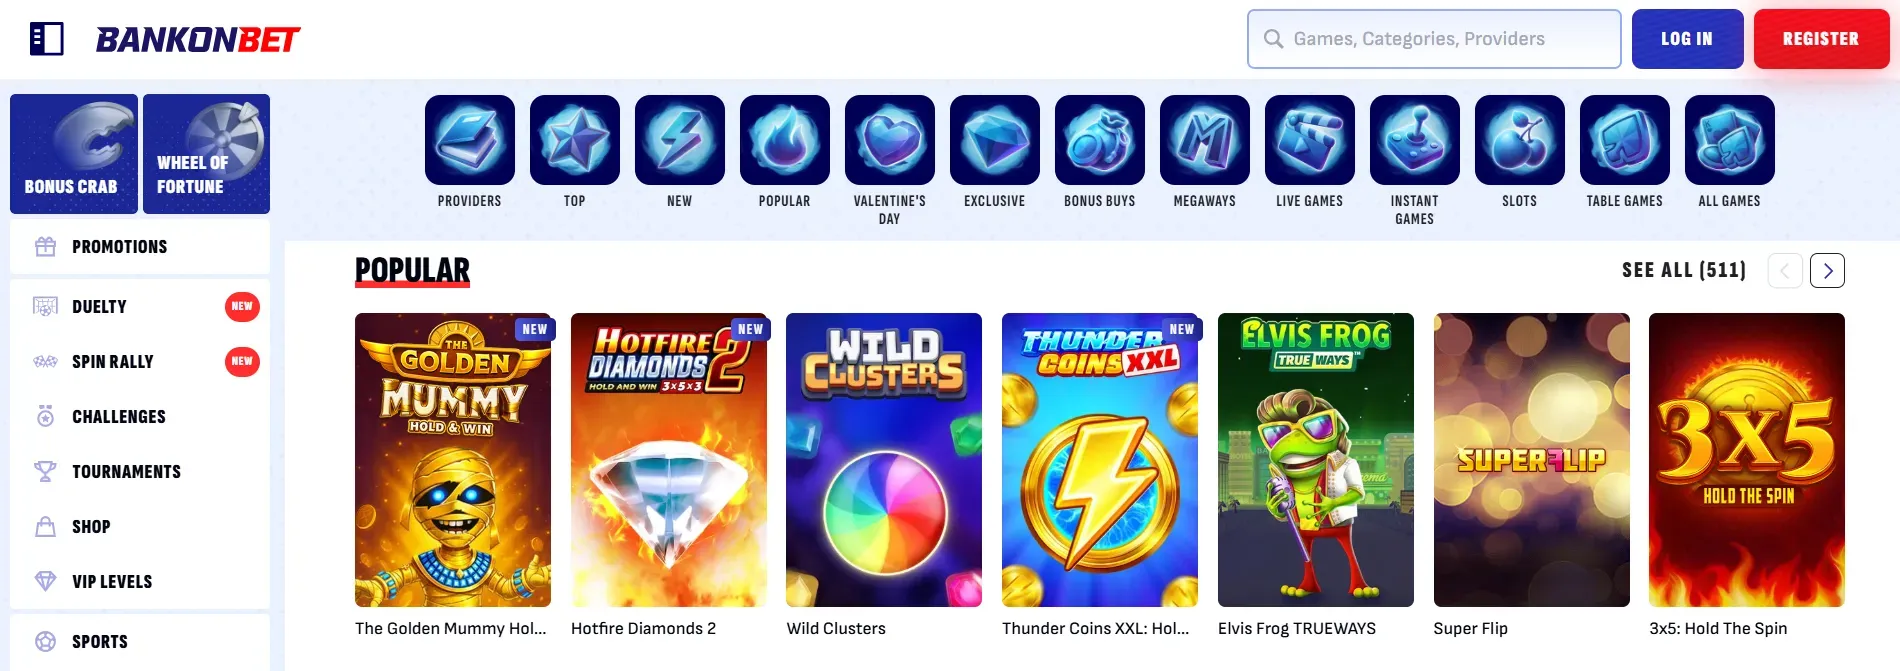This screenshot has height=671, width=1900.
Task: Show previous Popular games with left arrow
Action: pyautogui.click(x=1785, y=271)
